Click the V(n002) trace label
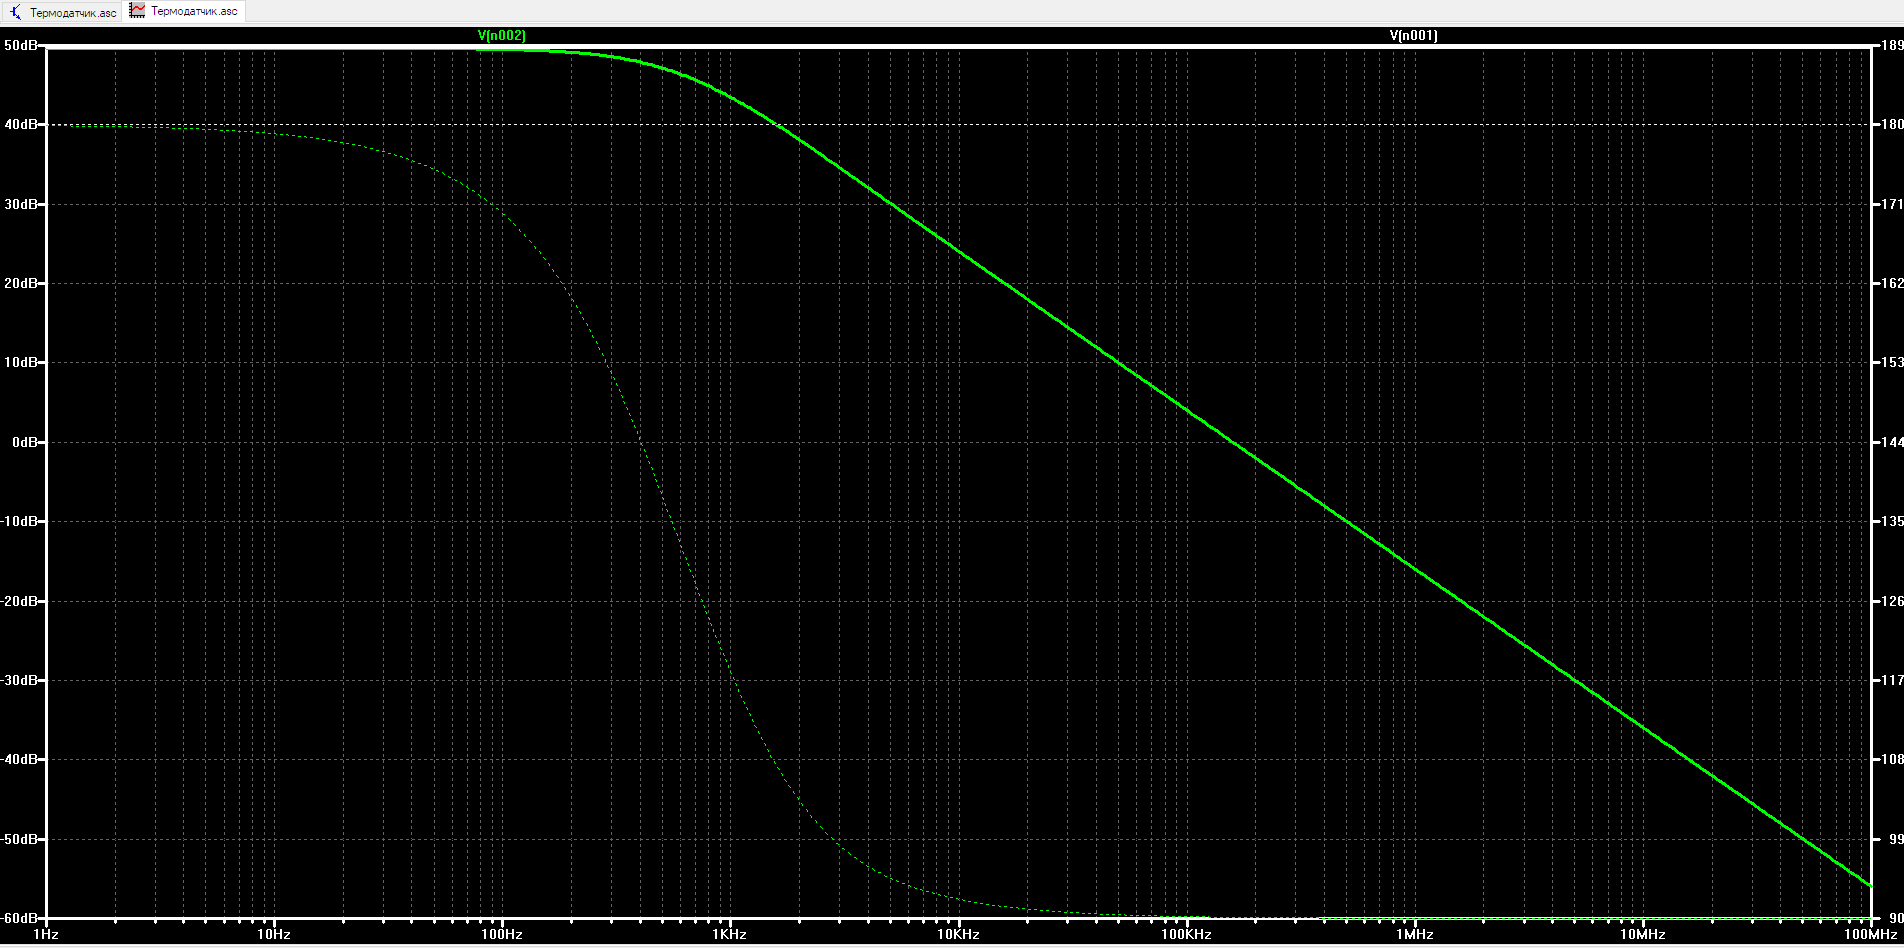Image resolution: width=1904 pixels, height=948 pixels. click(502, 36)
